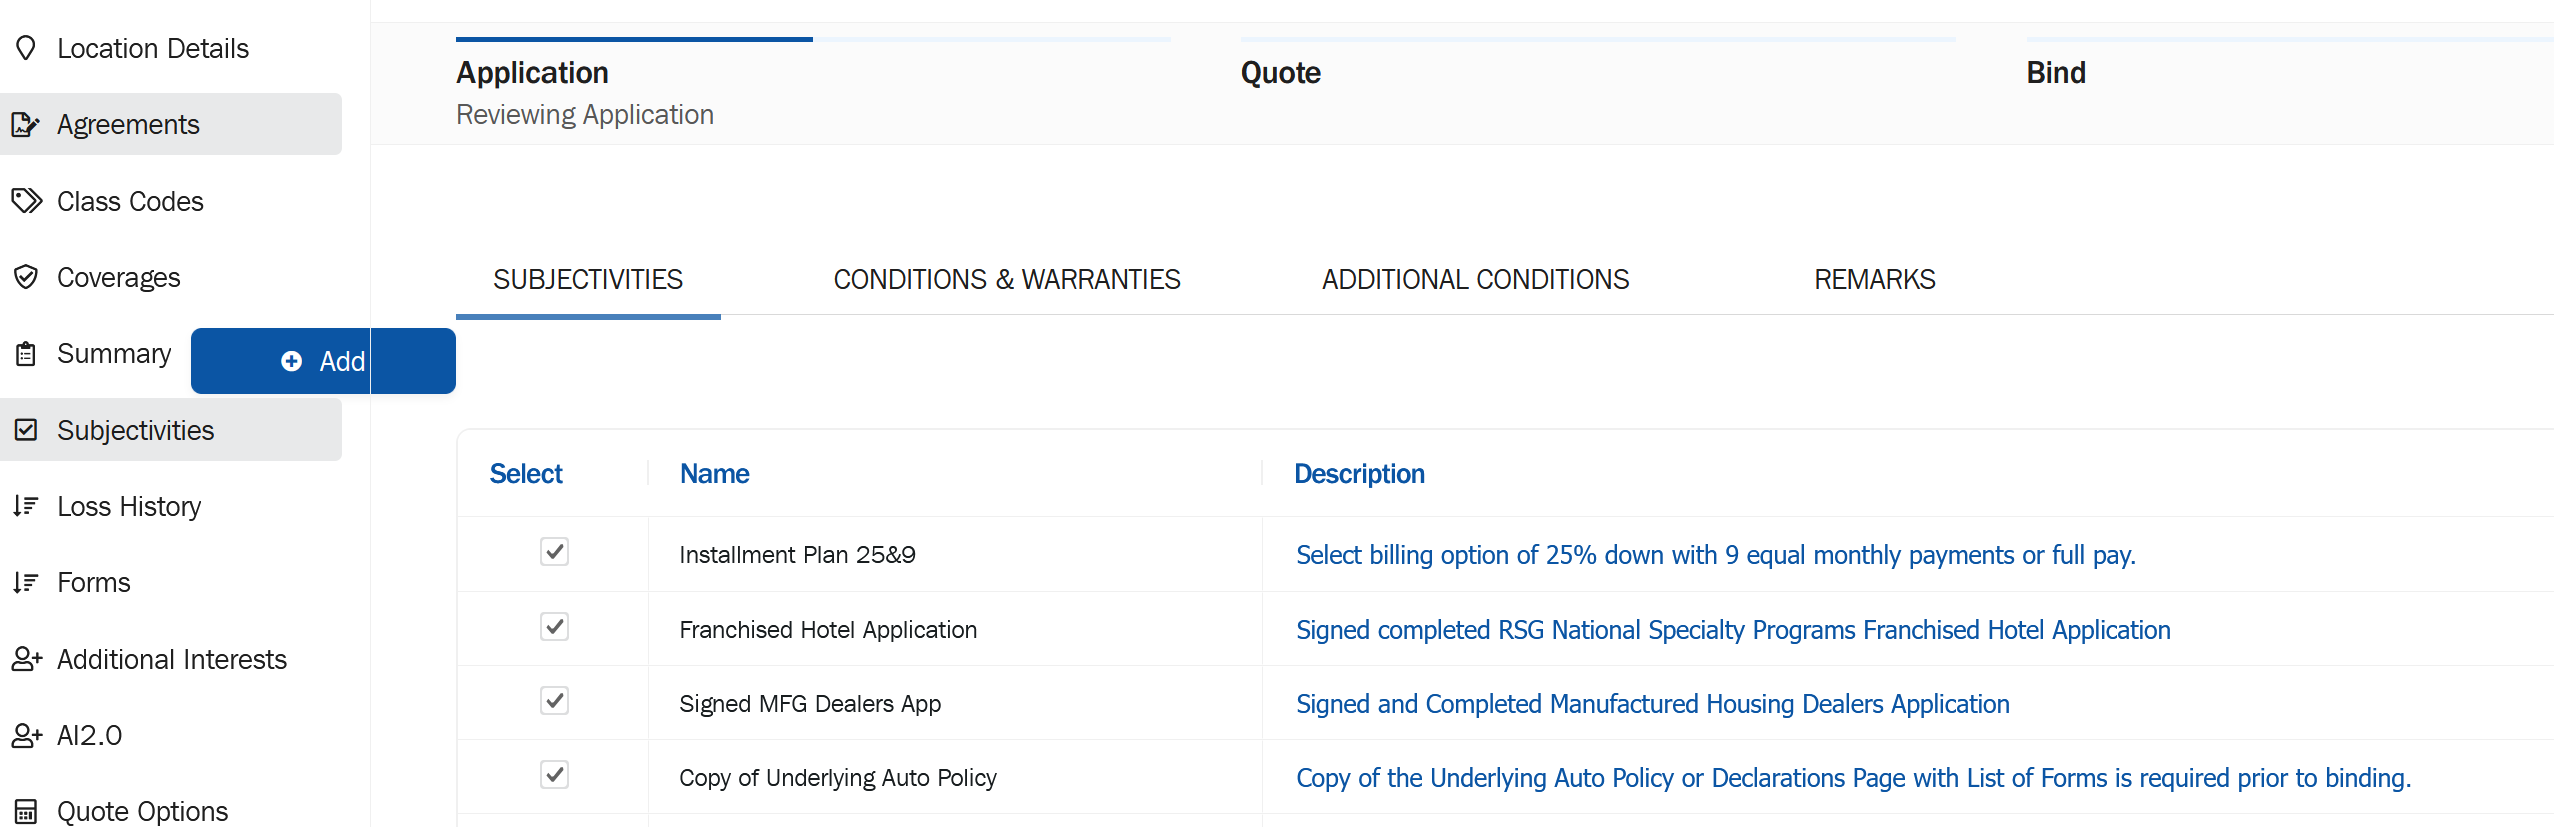
Task: Click the Location Details pin icon
Action: [x=26, y=48]
